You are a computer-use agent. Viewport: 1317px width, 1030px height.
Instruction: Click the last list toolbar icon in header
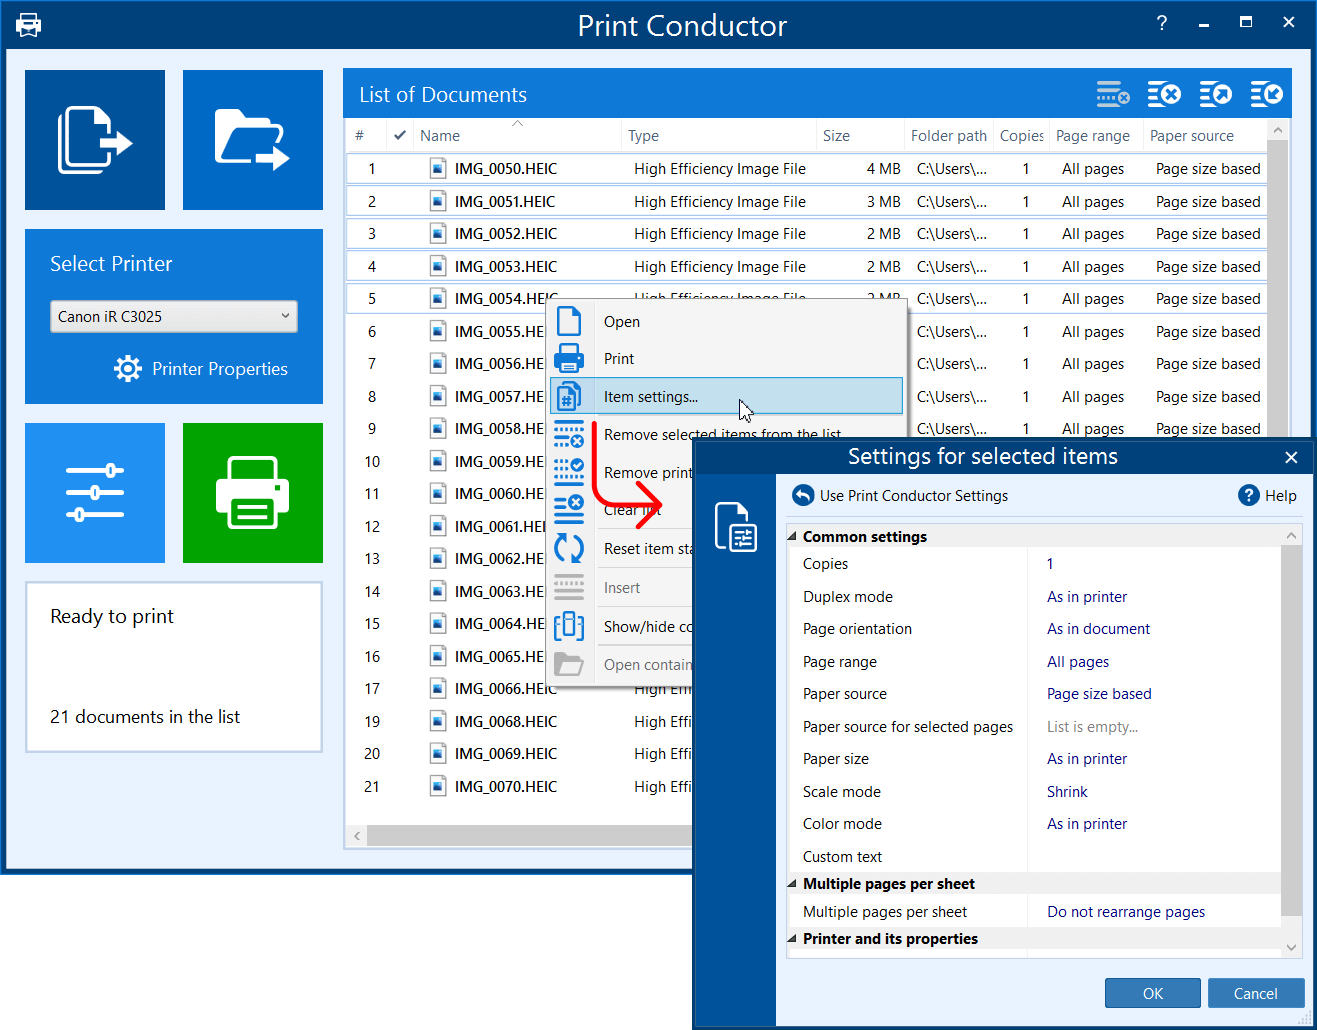coord(1266,94)
